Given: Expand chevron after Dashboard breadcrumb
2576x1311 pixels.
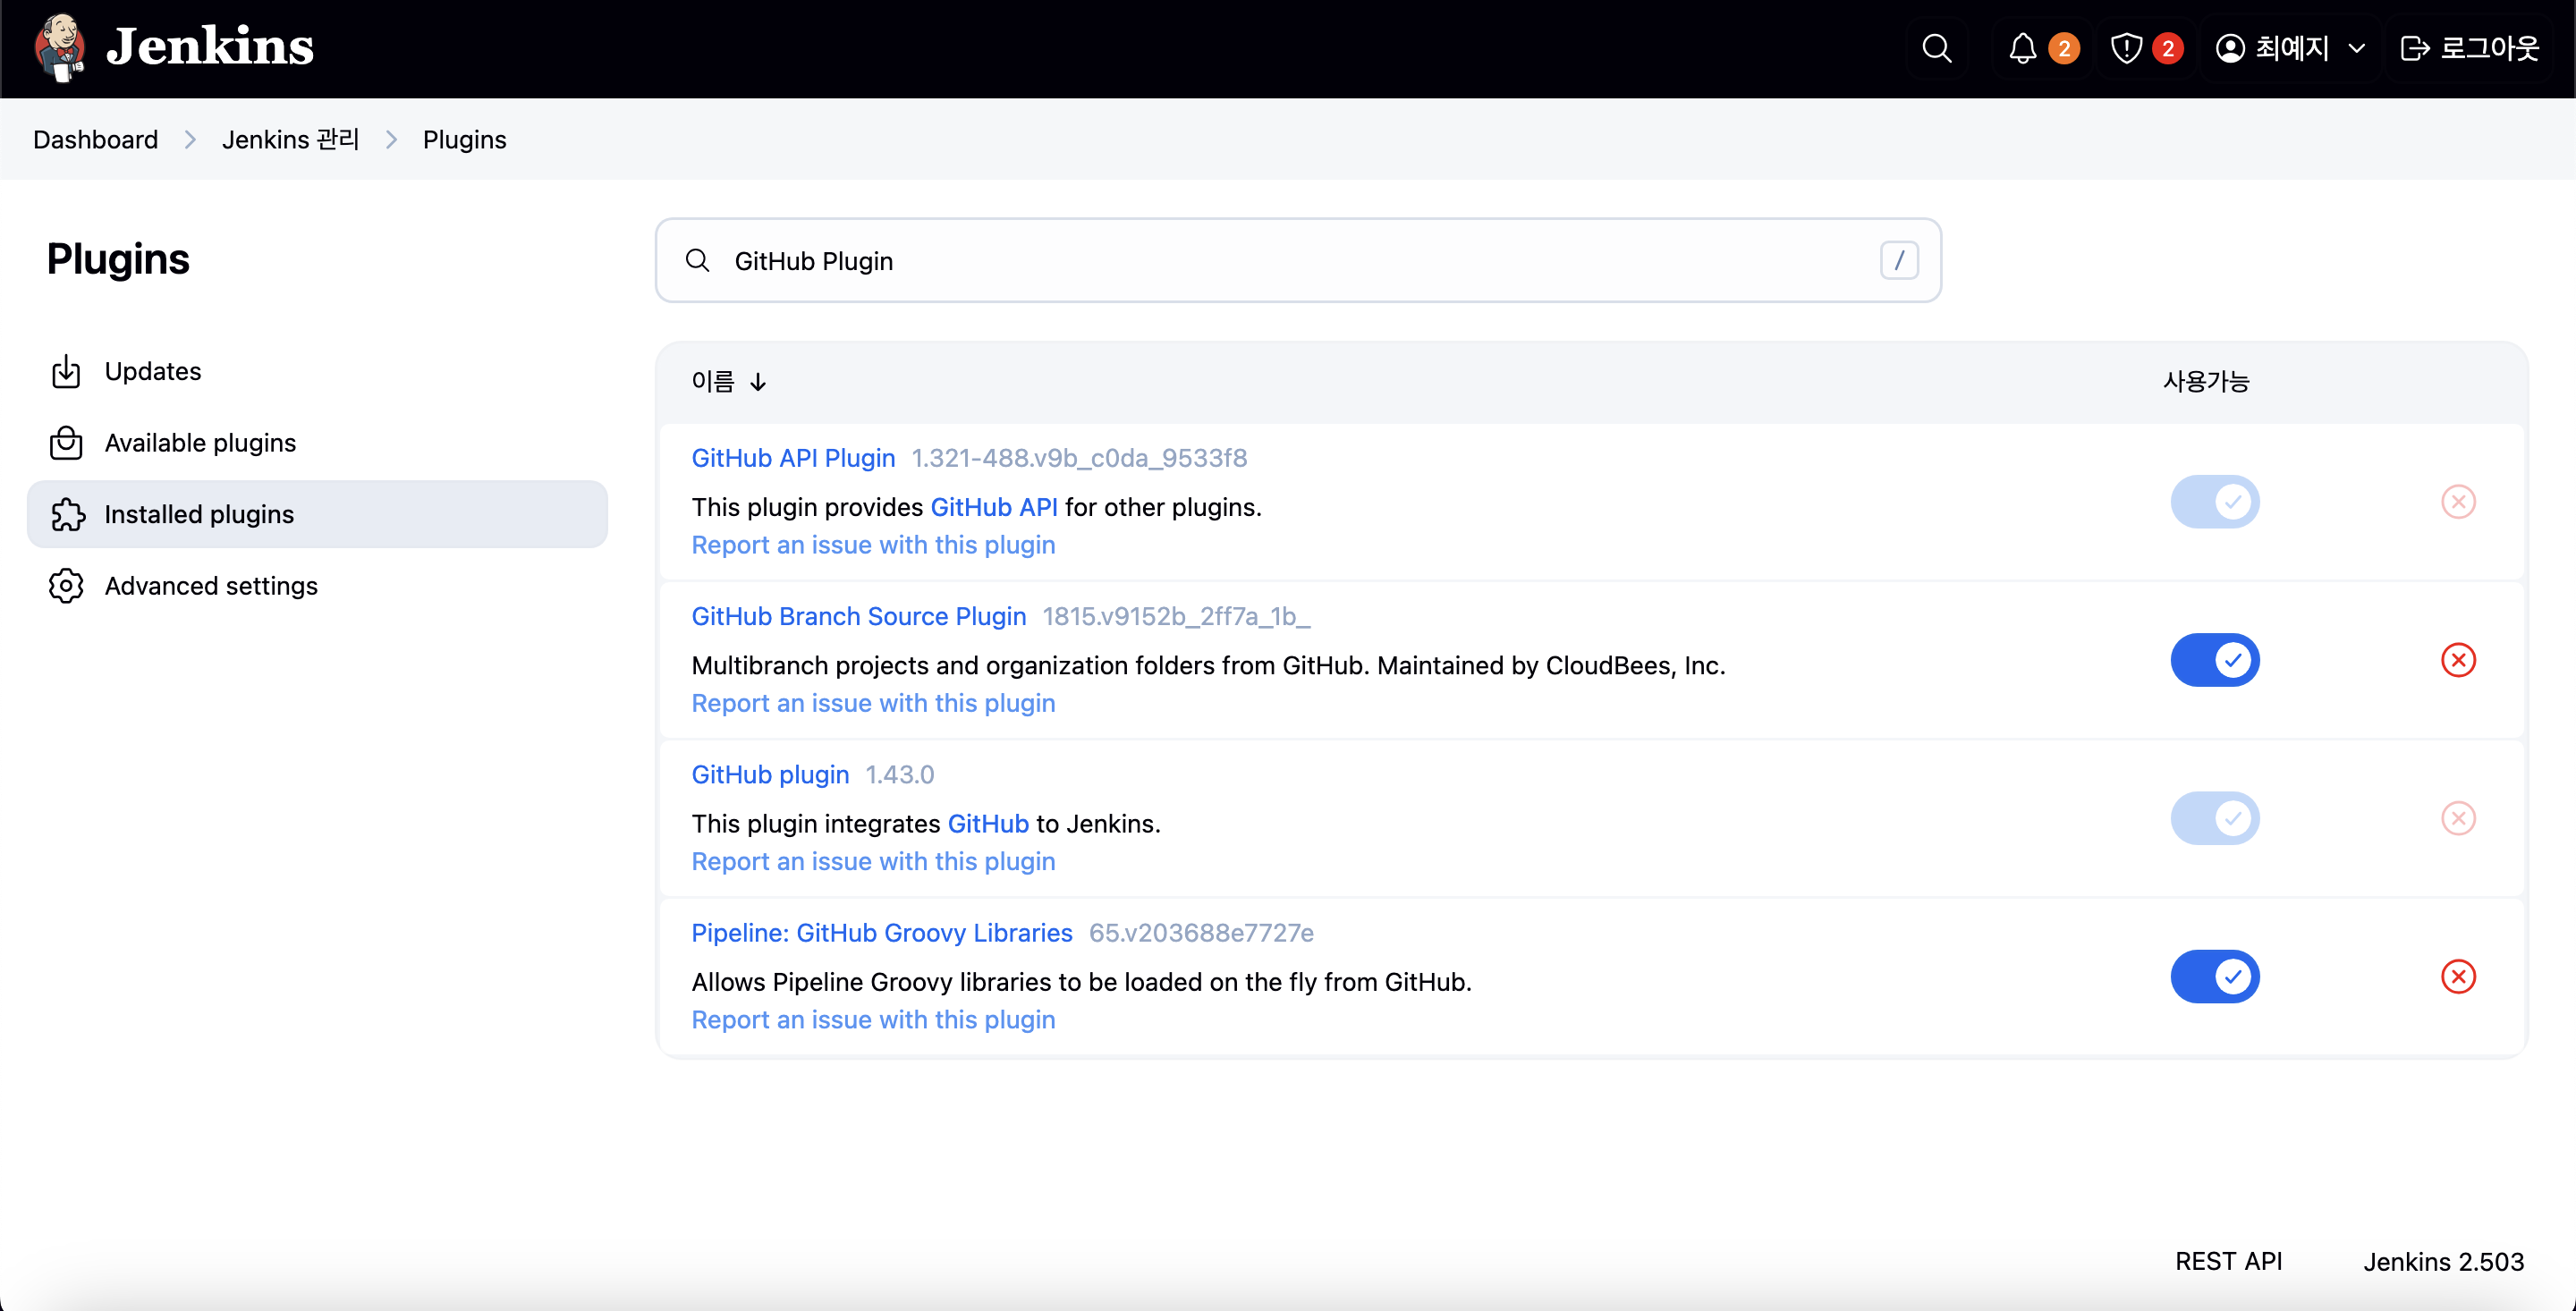Looking at the screenshot, I should pos(190,139).
